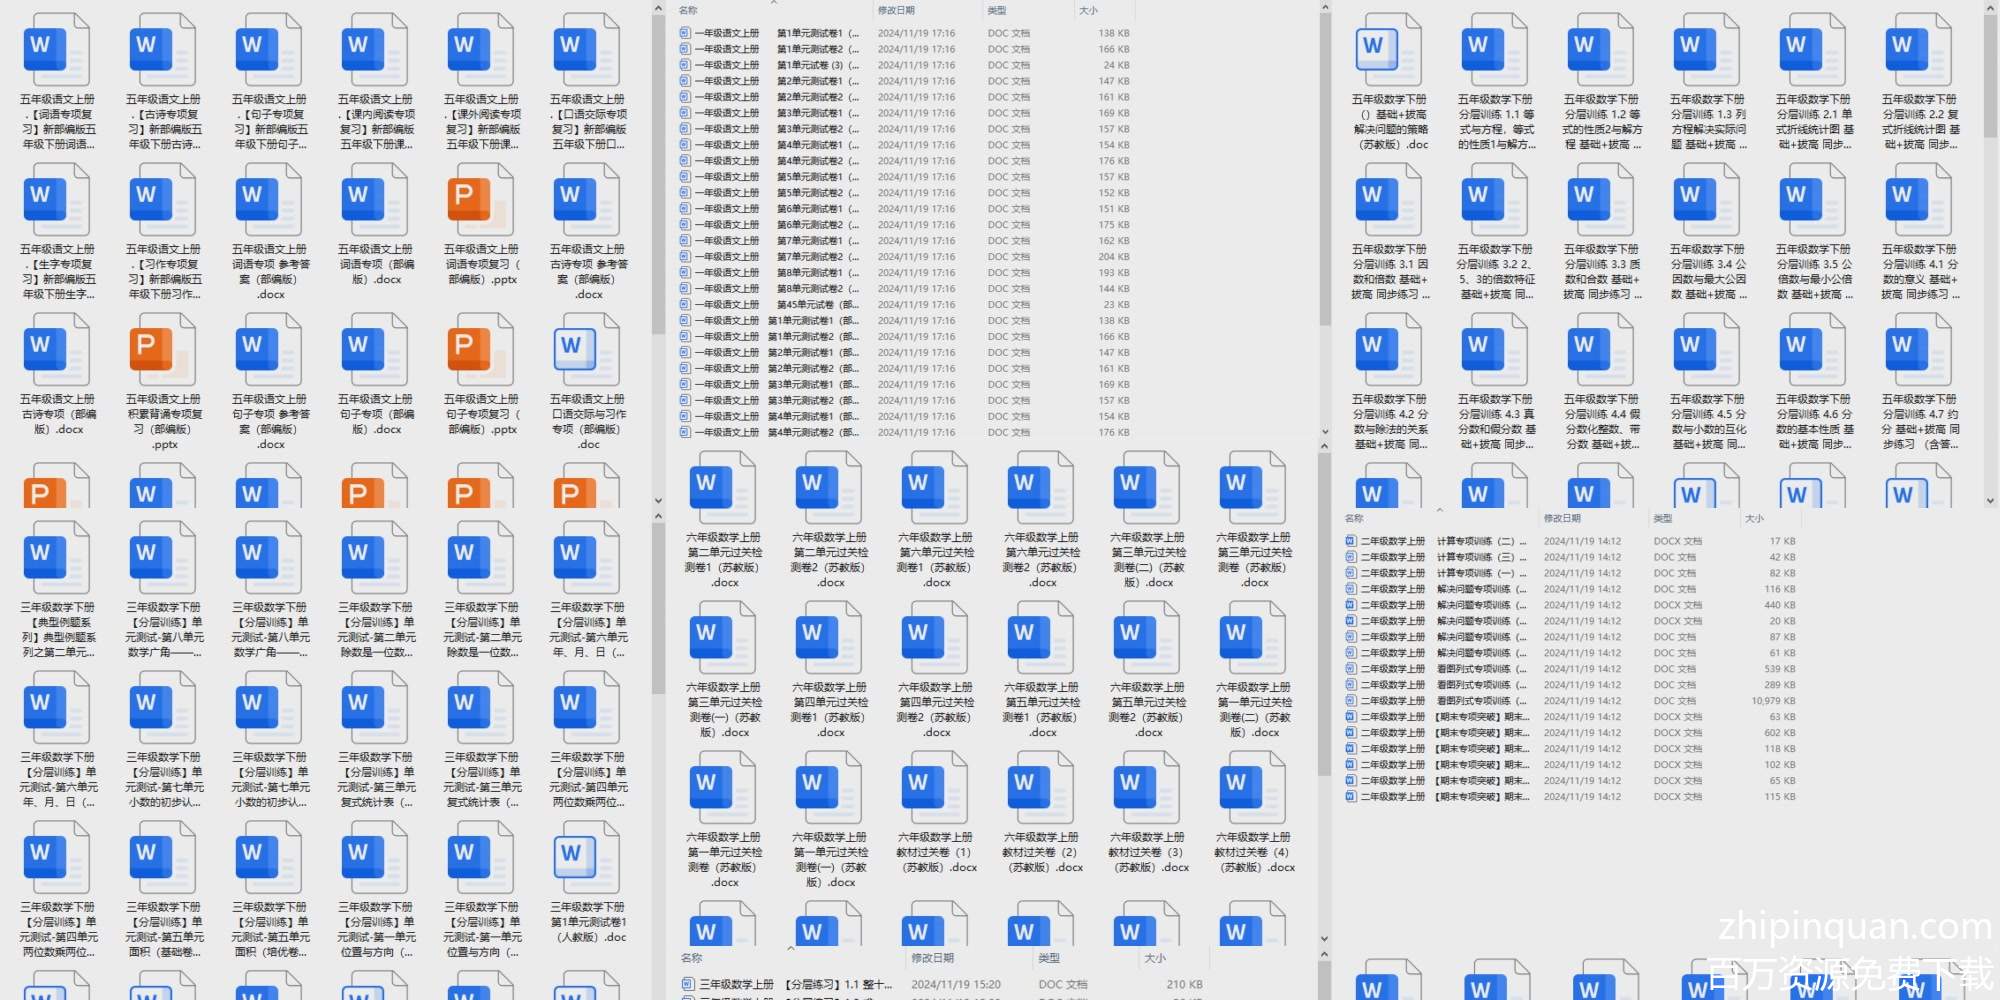Image resolution: width=2000 pixels, height=1000 pixels.
Task: Sort 一年级语文 list by 名称 column header
Action: [x=689, y=11]
